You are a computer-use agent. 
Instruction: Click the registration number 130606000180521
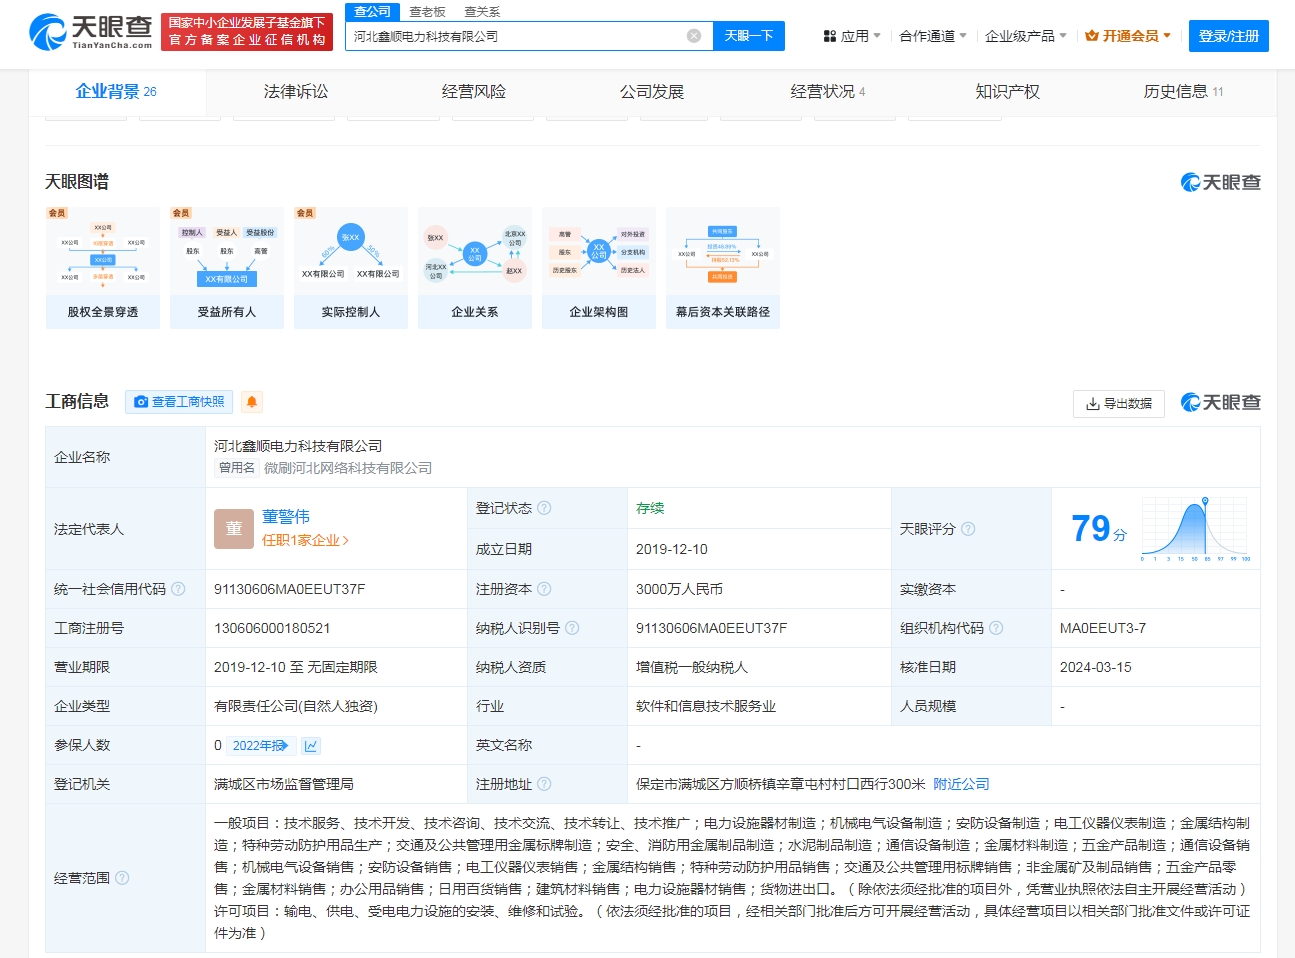[272, 628]
